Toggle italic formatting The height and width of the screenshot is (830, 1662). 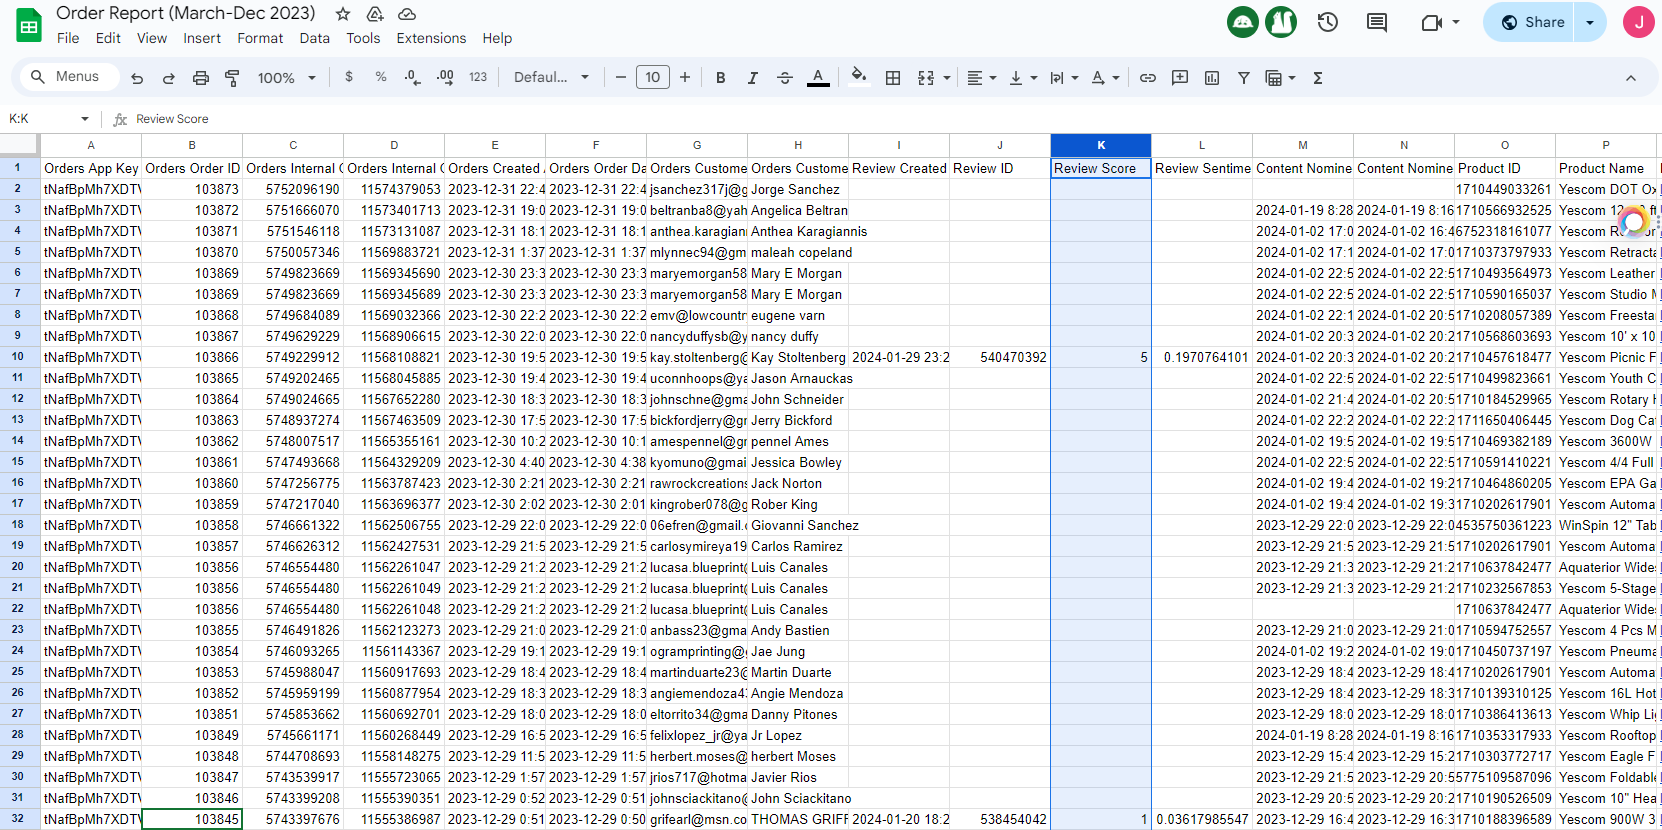pyautogui.click(x=753, y=77)
